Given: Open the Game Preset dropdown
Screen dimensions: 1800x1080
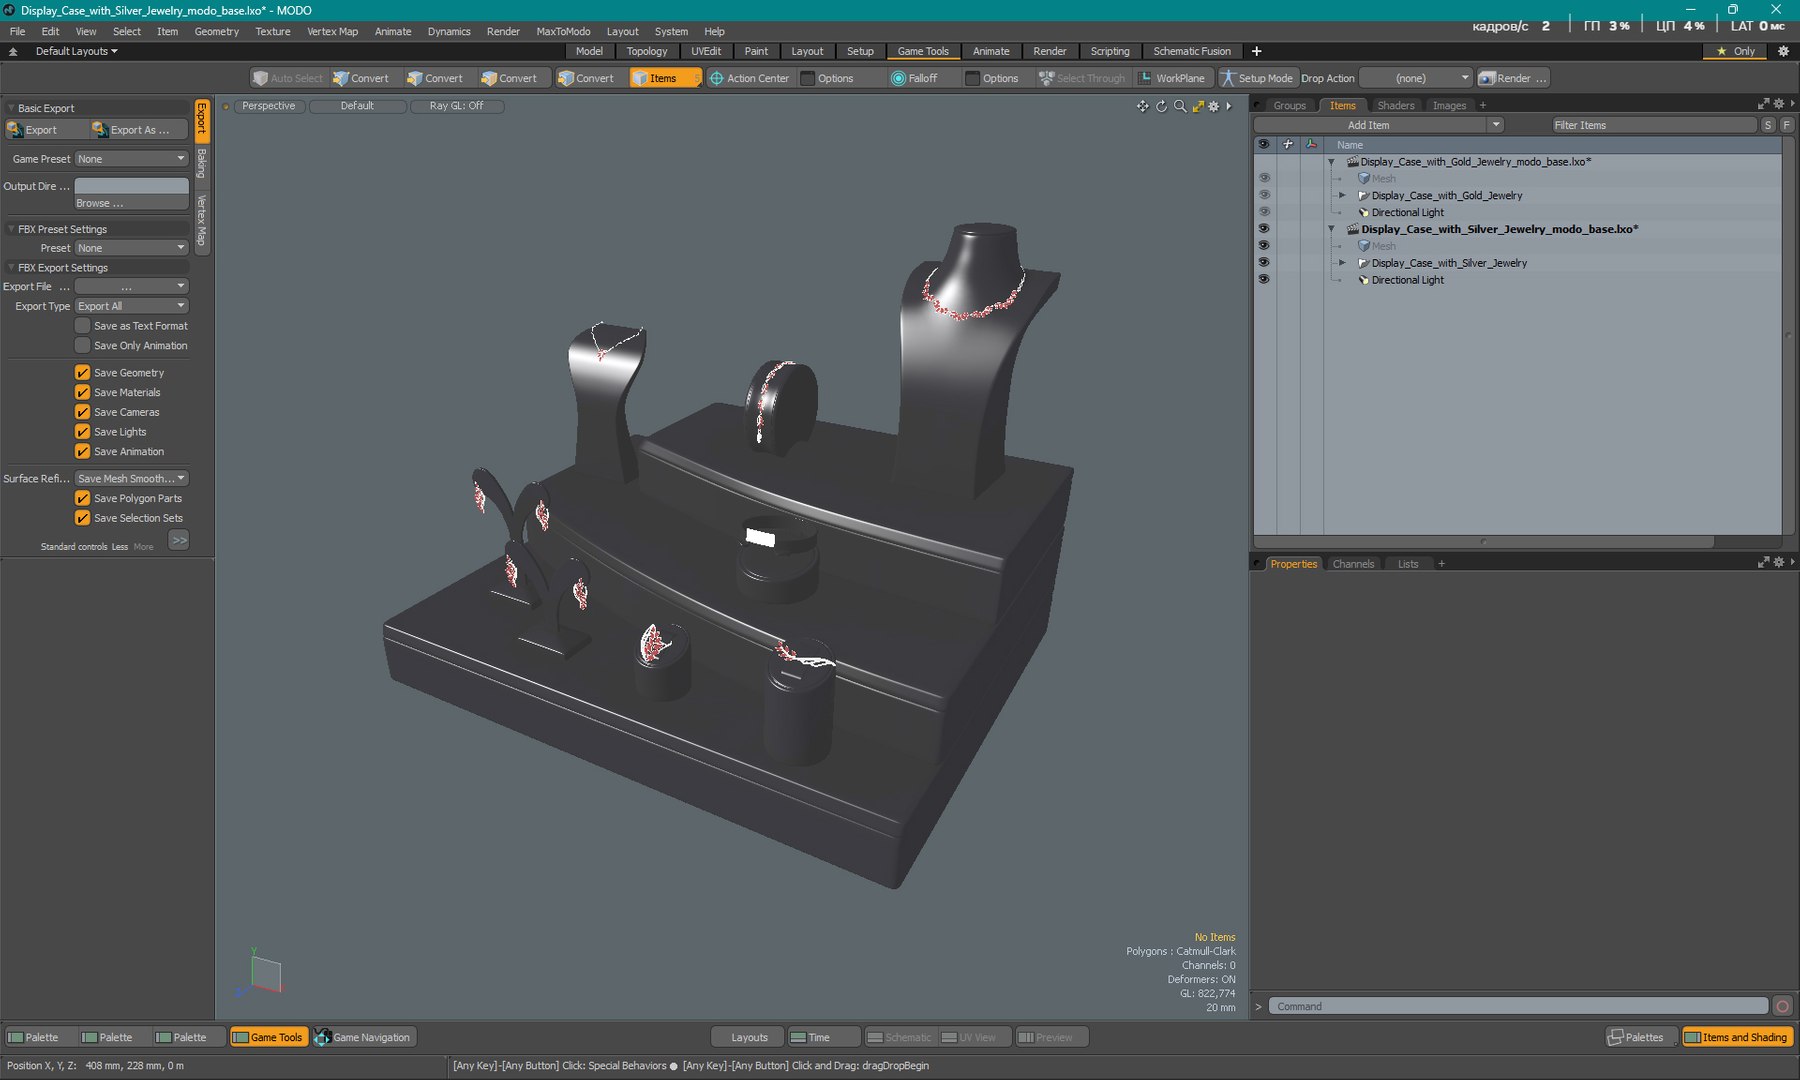Looking at the screenshot, I should point(132,159).
